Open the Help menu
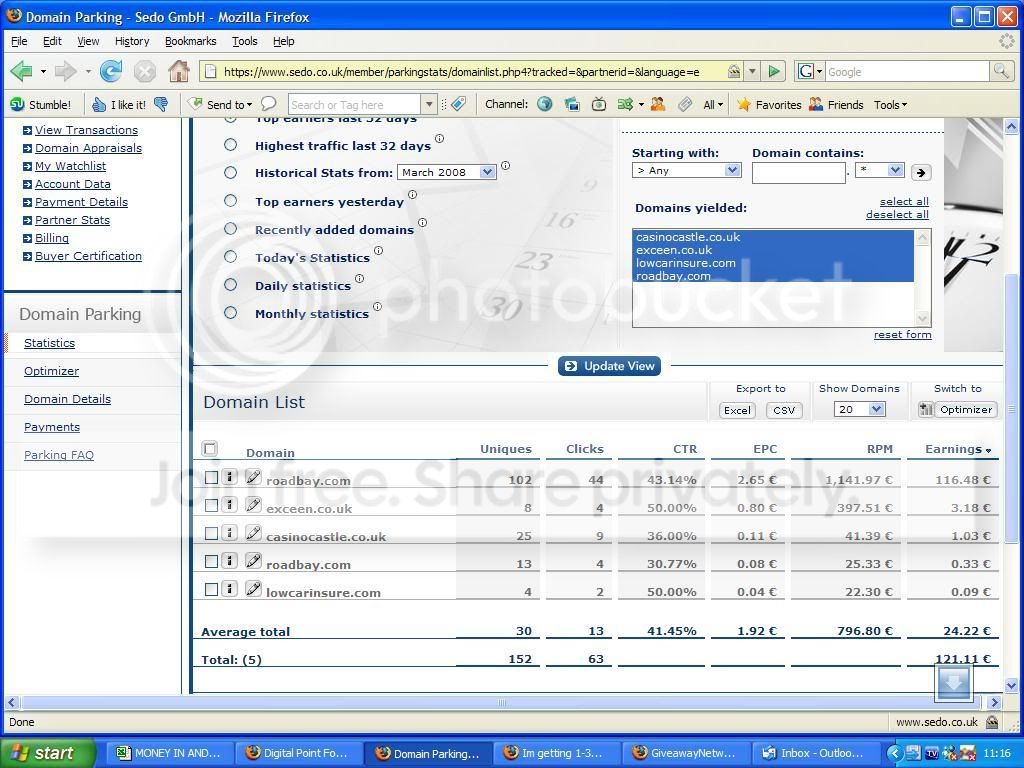The image size is (1024, 768). pos(283,41)
